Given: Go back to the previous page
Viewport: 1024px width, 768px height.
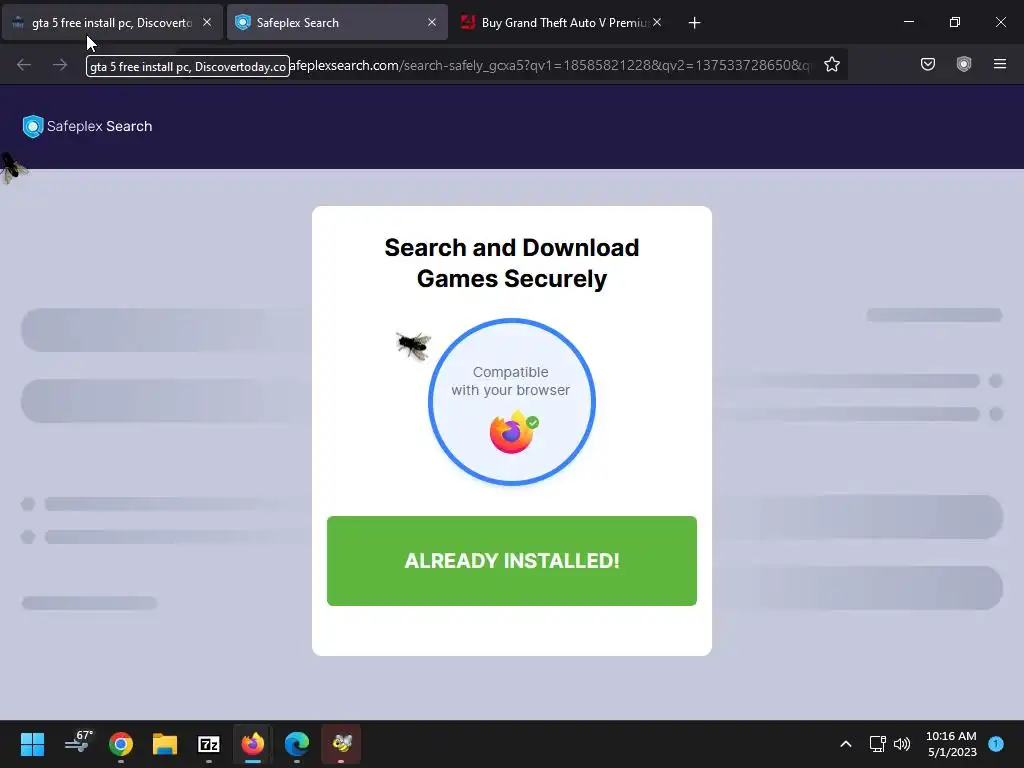Looking at the screenshot, I should coord(24,65).
